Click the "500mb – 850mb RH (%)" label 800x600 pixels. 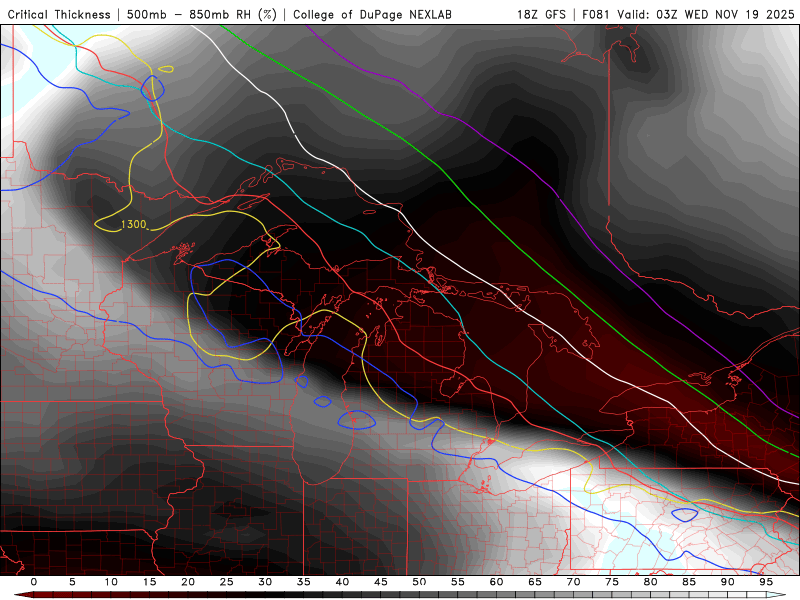click(202, 14)
